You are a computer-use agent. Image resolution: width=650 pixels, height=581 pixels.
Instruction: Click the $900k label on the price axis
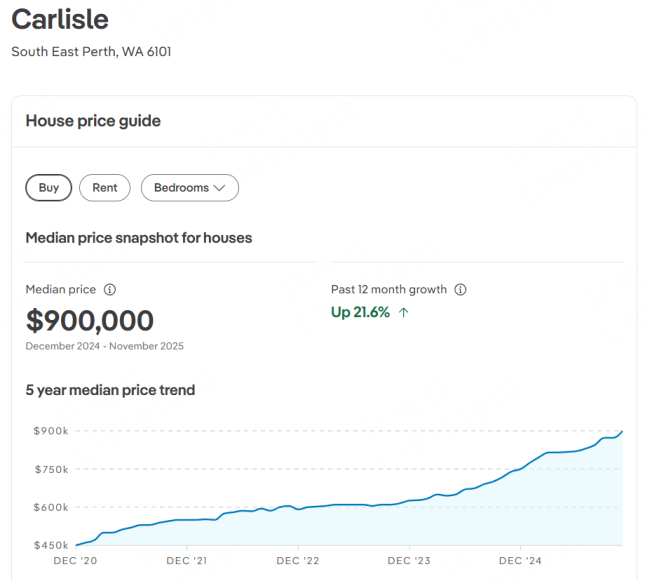pos(50,431)
